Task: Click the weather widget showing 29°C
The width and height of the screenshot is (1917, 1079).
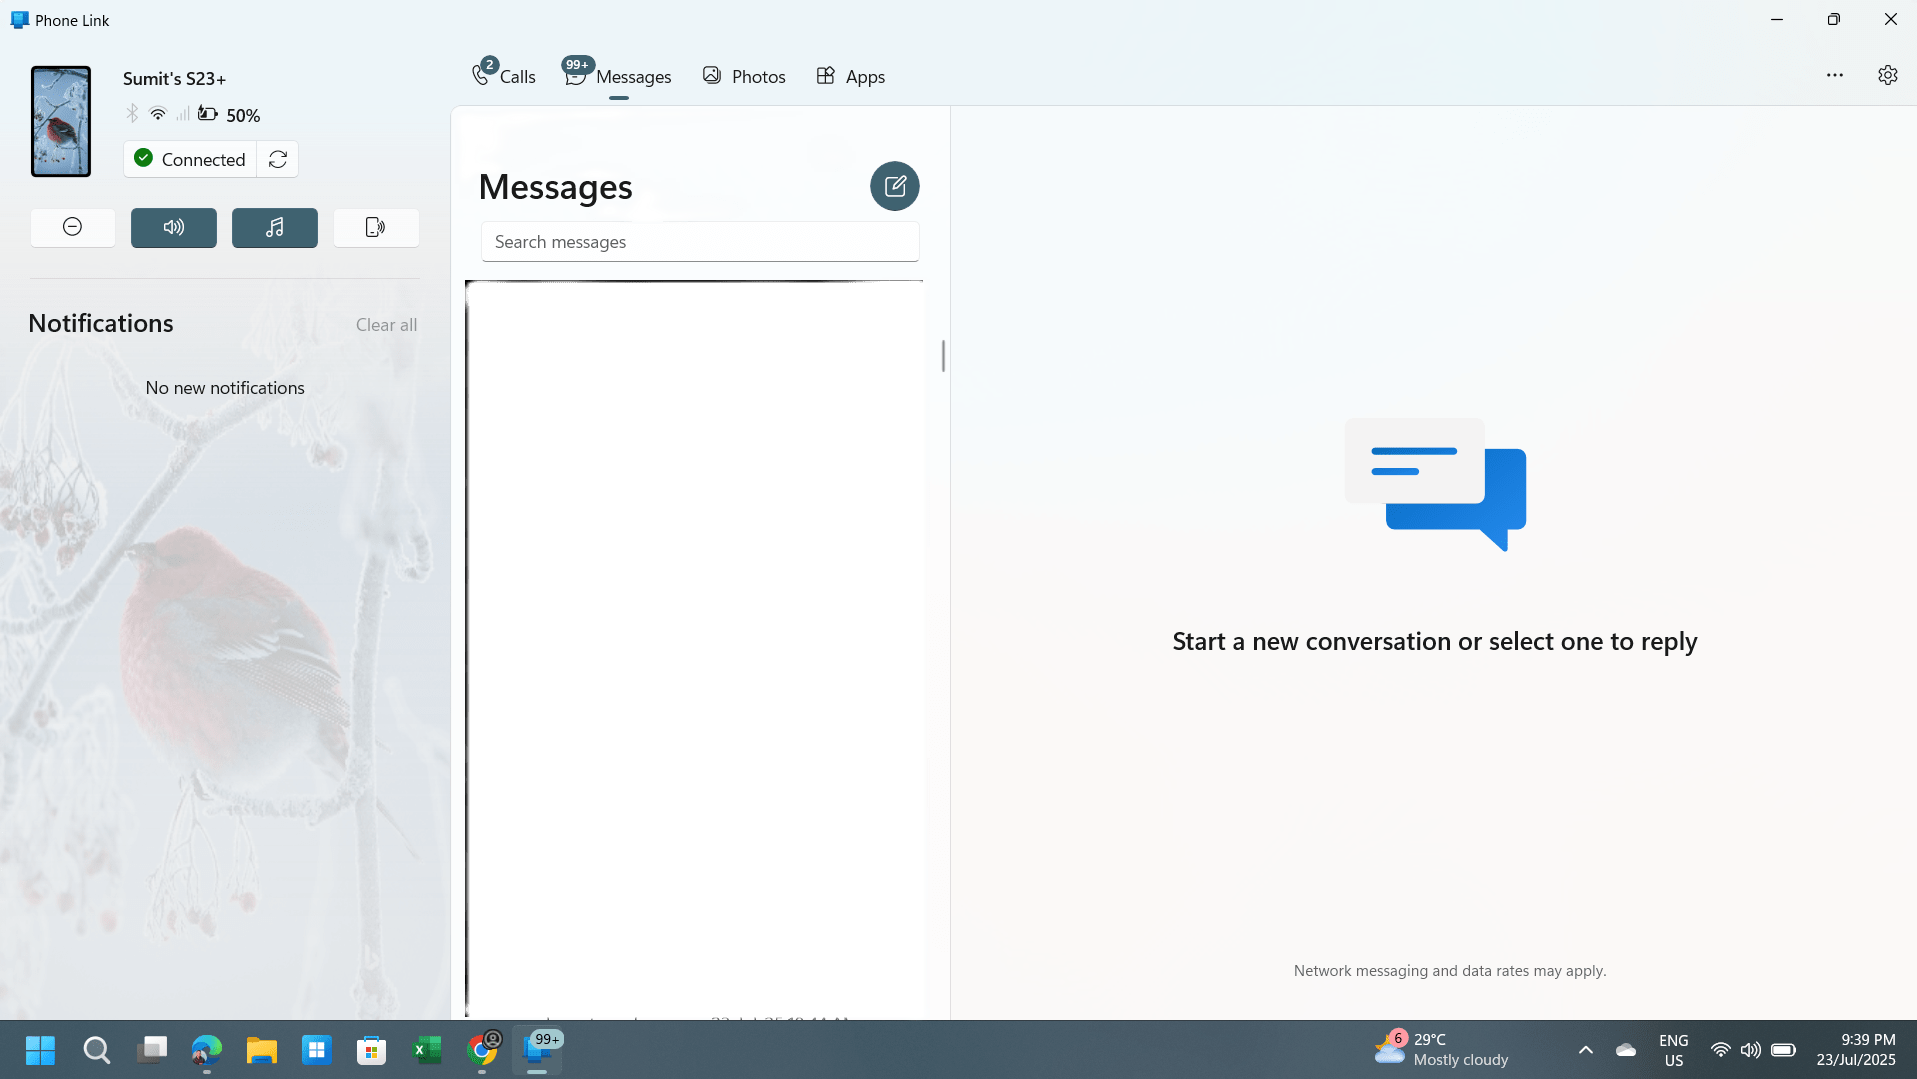Action: [1440, 1049]
